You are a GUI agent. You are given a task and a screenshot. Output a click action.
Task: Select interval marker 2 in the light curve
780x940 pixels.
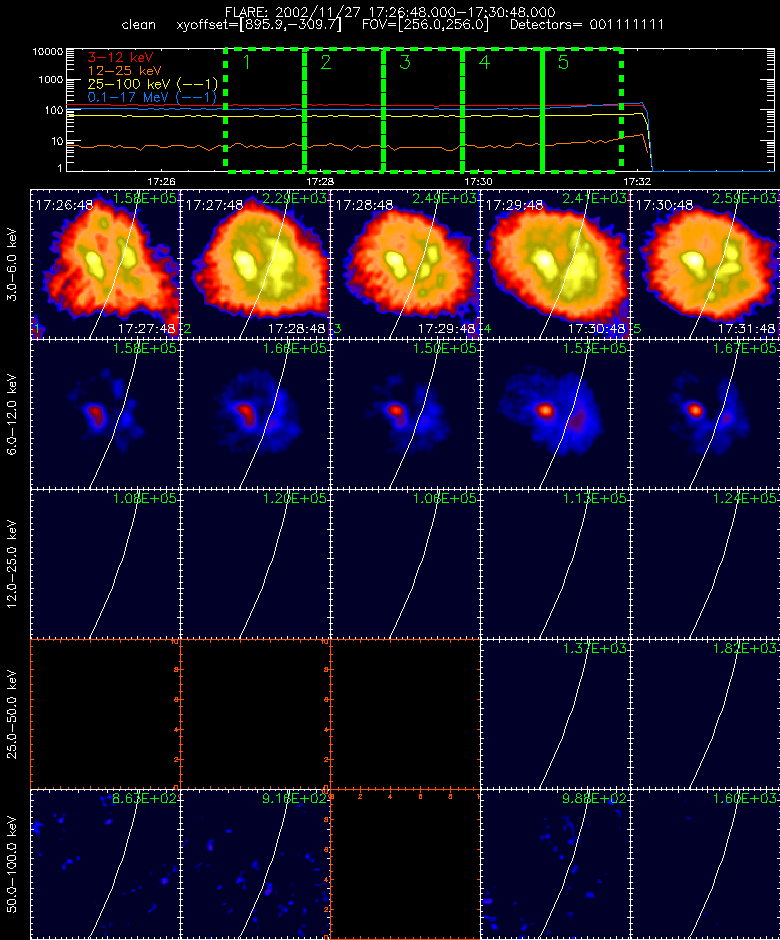coord(326,62)
